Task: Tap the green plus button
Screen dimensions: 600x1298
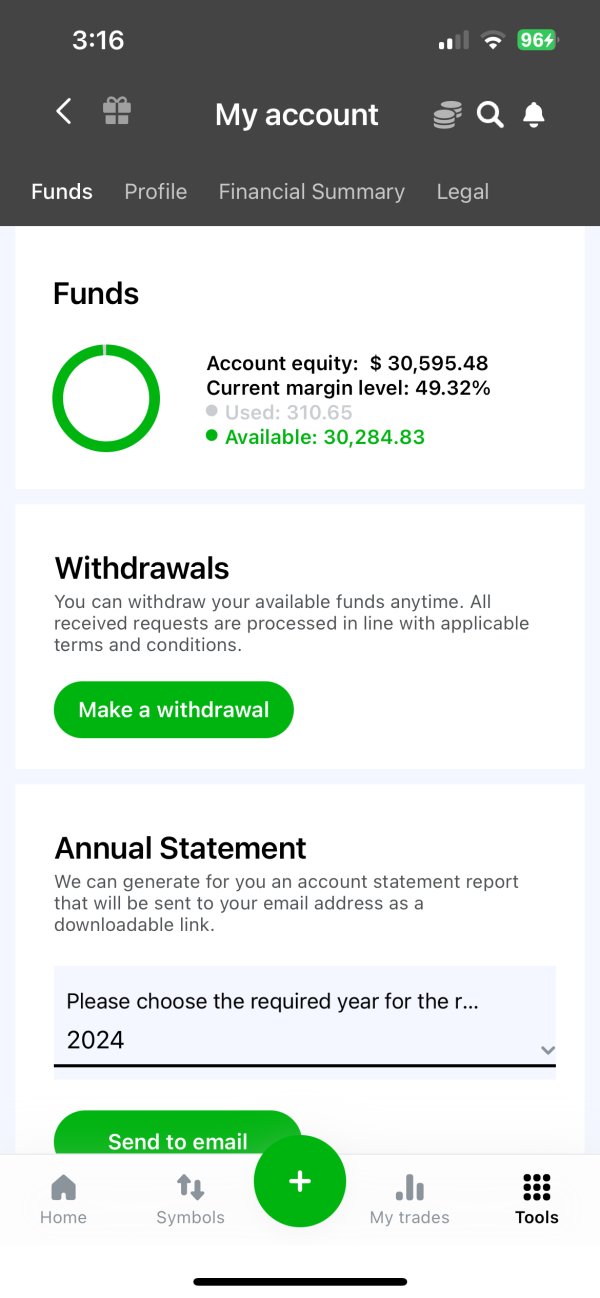Action: [300, 1181]
